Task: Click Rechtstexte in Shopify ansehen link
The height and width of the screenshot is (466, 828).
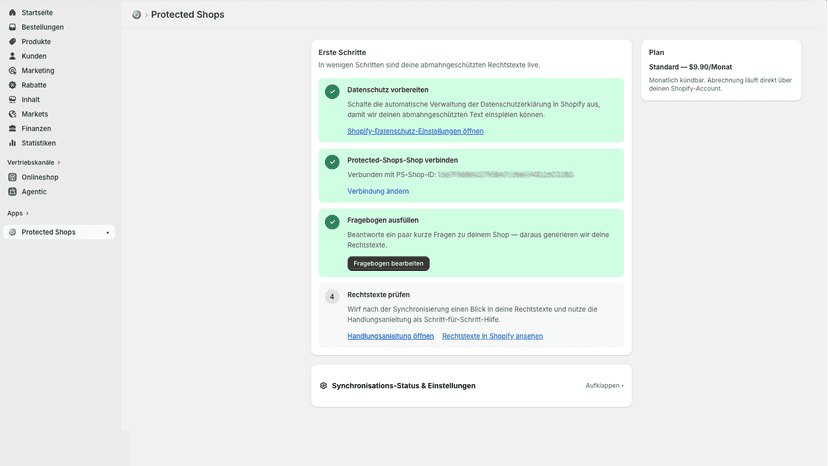Action: point(492,336)
